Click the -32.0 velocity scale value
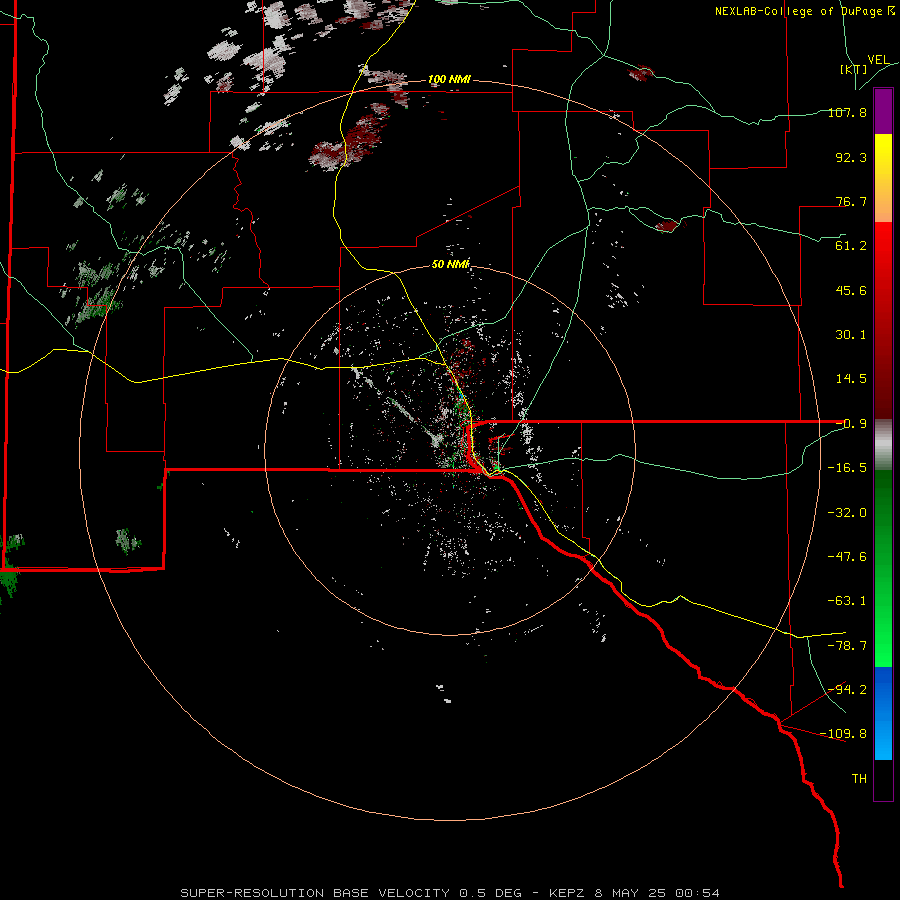 pos(847,513)
